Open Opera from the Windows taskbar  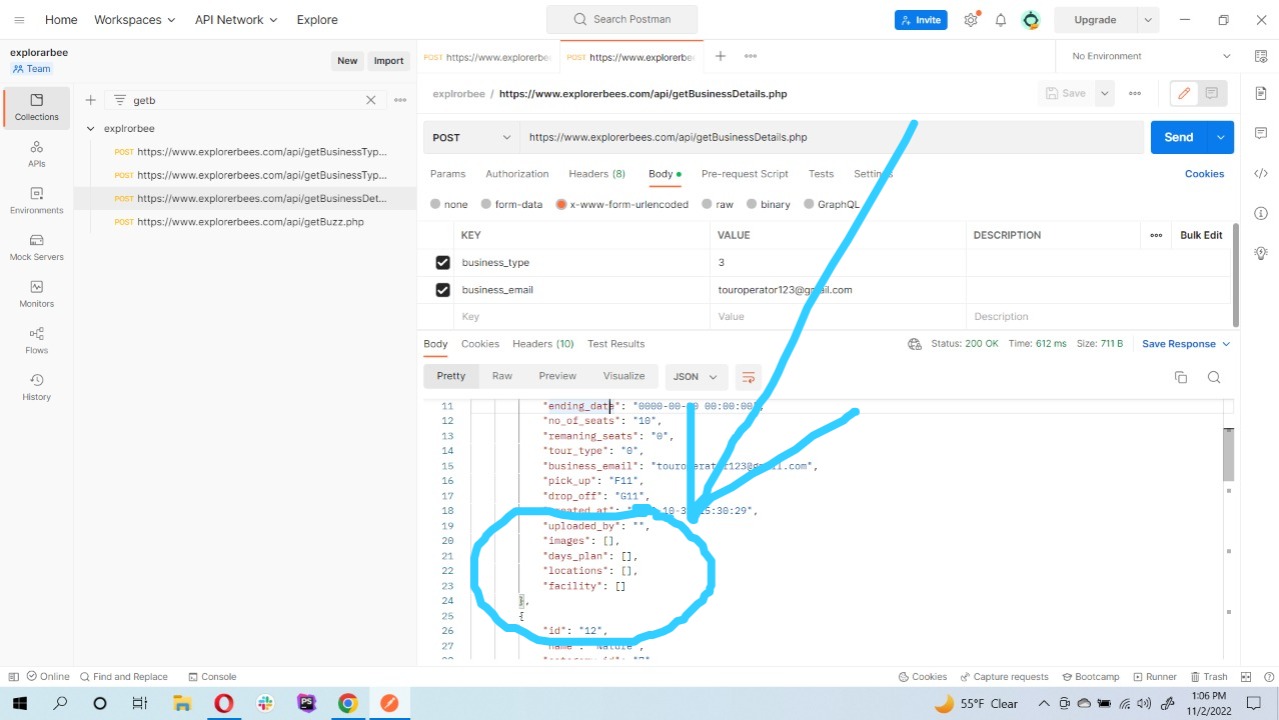[223, 704]
